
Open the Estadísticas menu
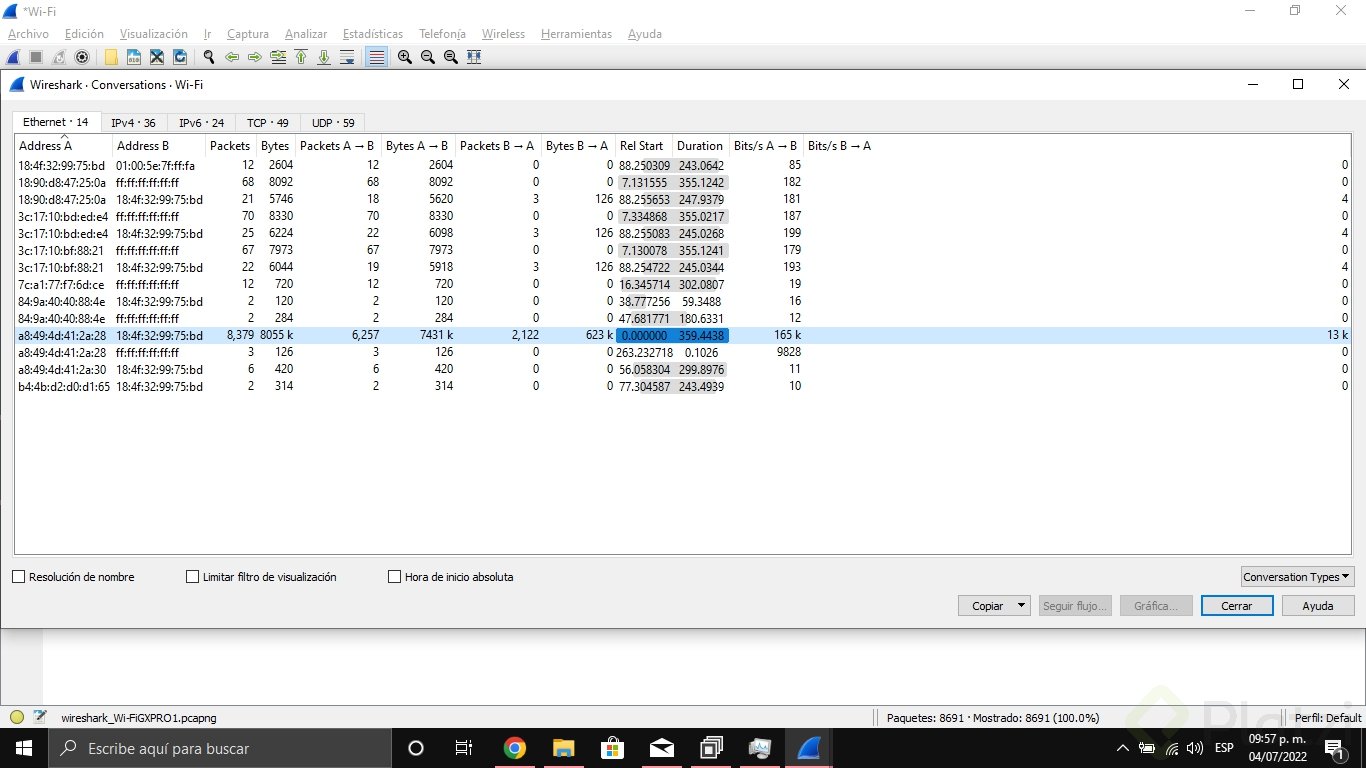(x=372, y=34)
